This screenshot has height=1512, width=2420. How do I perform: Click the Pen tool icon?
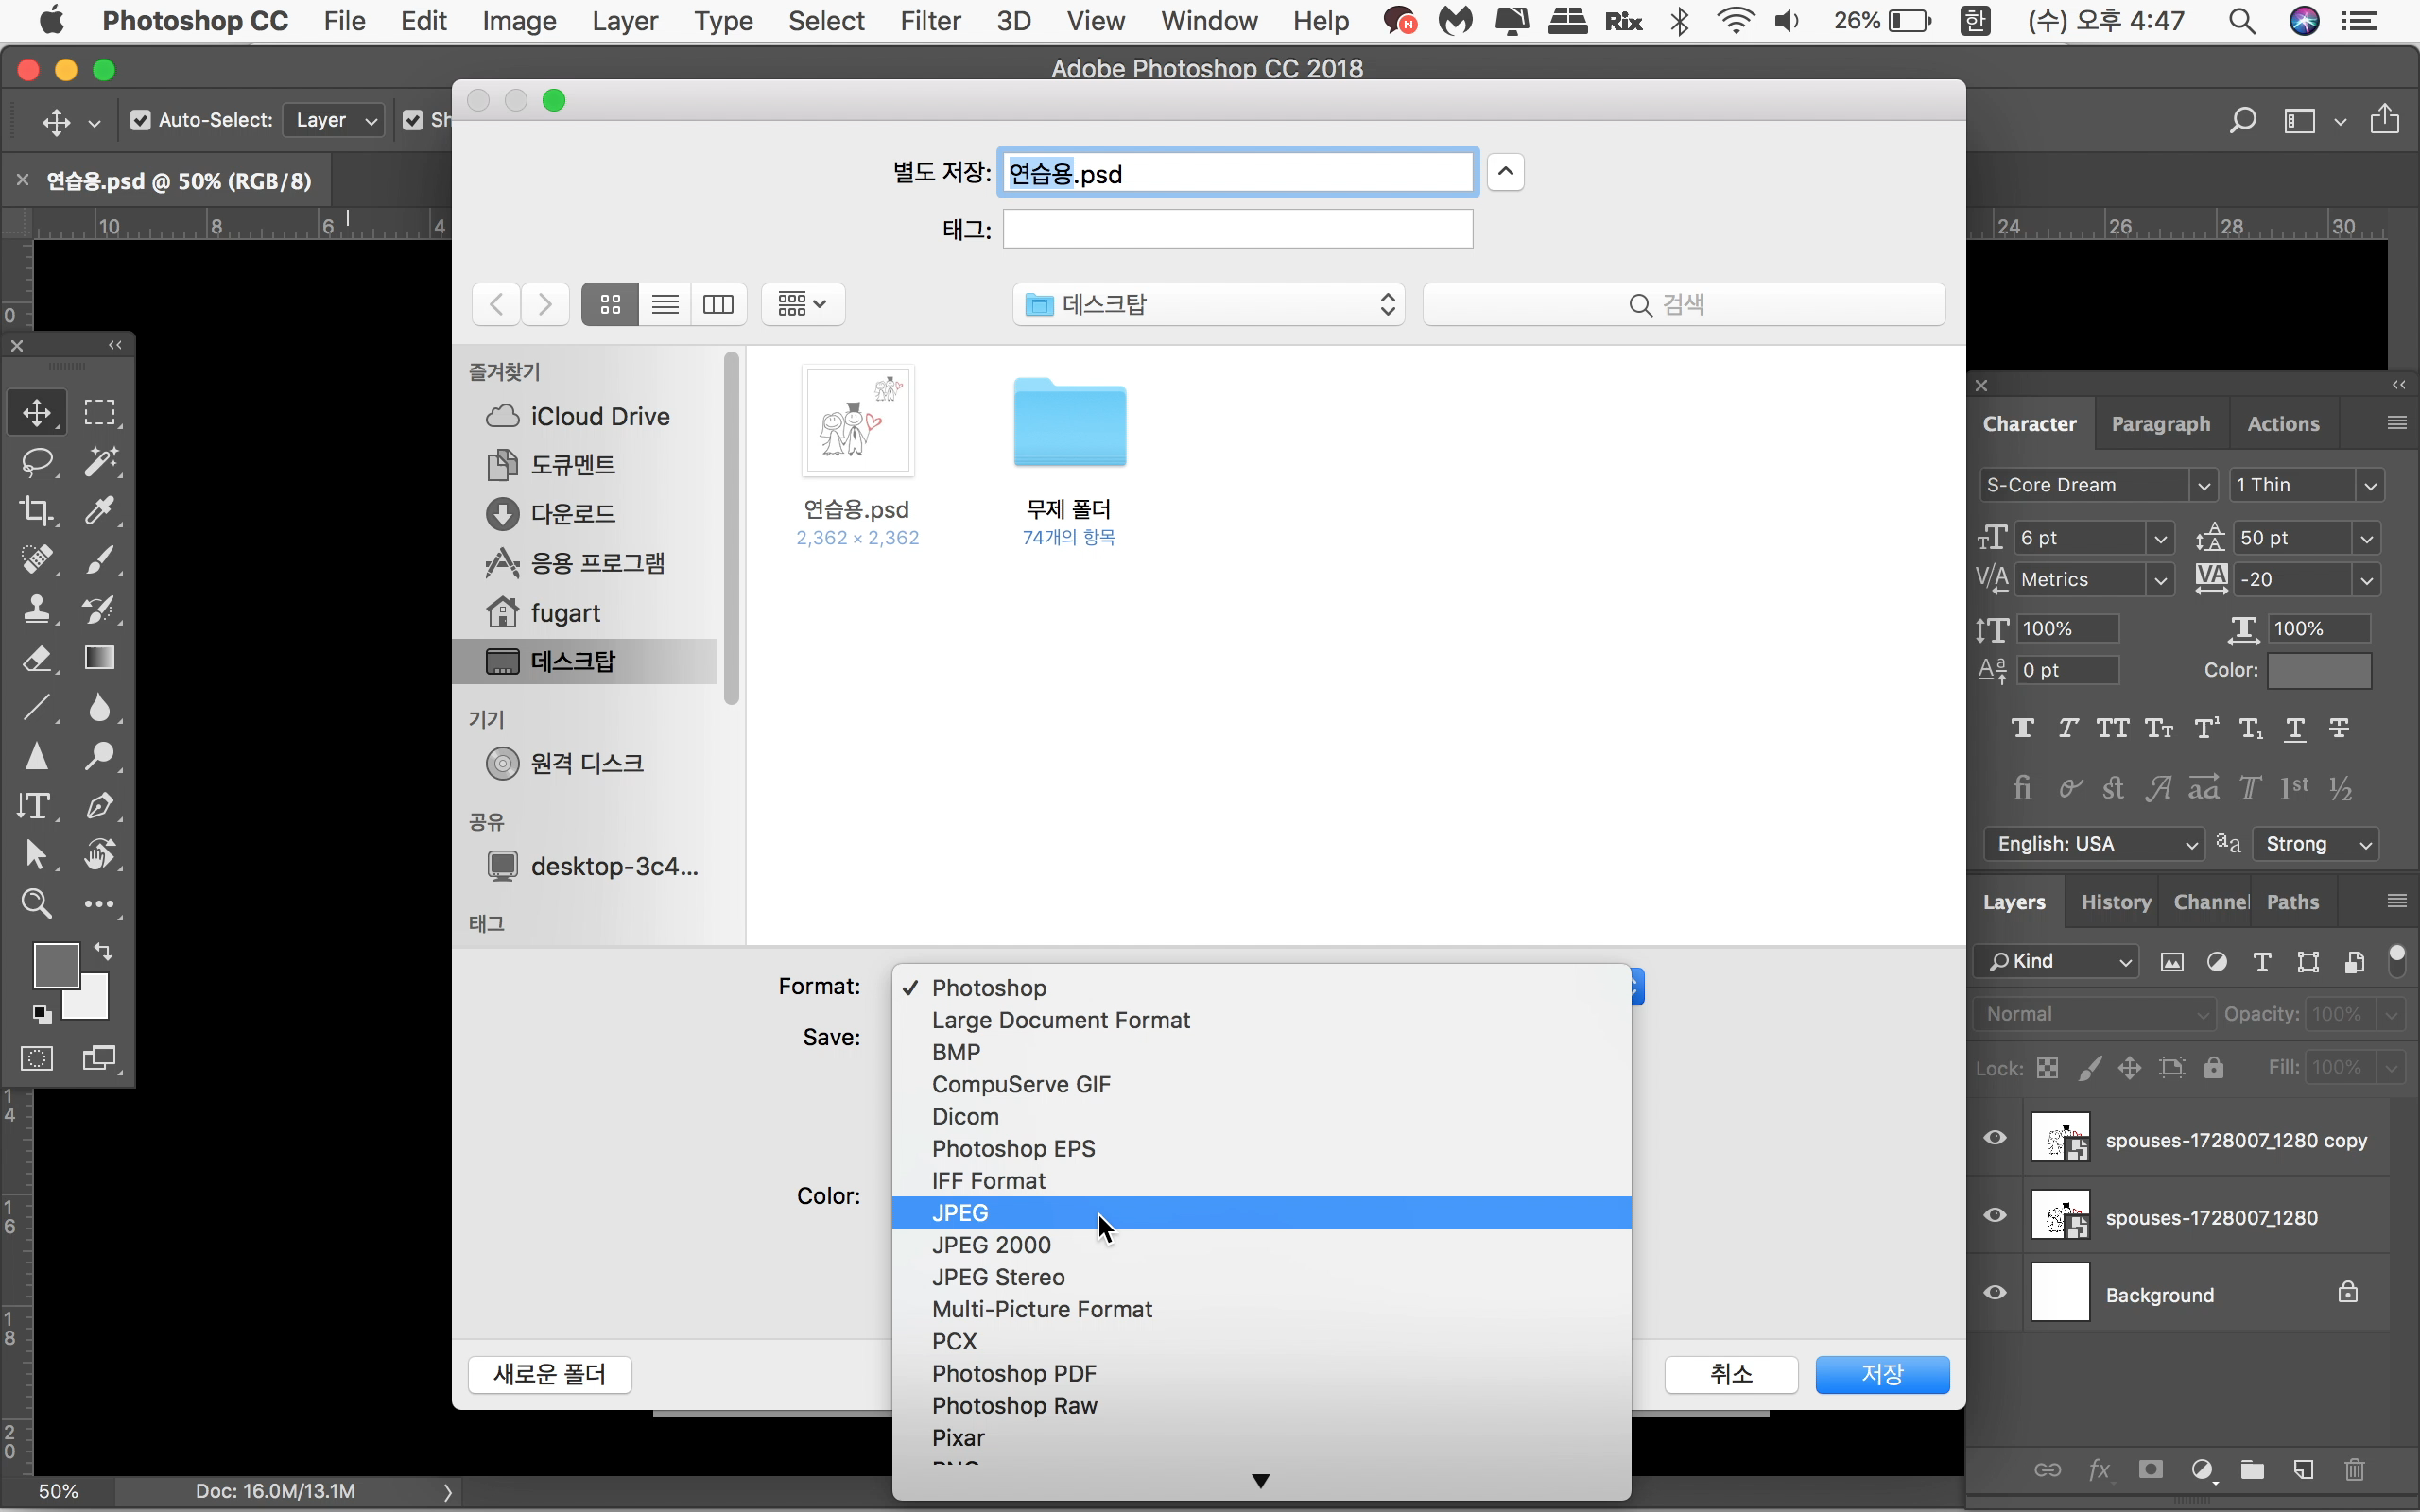[100, 805]
